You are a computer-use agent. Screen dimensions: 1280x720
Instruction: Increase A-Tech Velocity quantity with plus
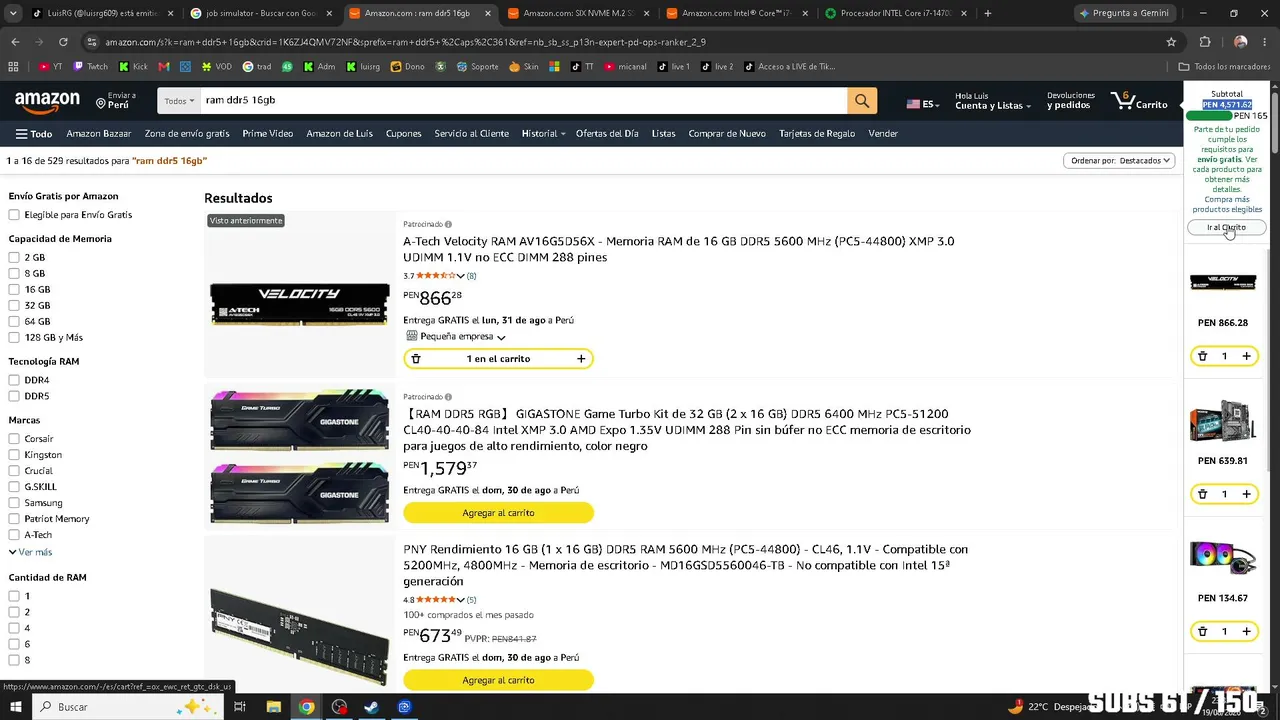coord(581,359)
